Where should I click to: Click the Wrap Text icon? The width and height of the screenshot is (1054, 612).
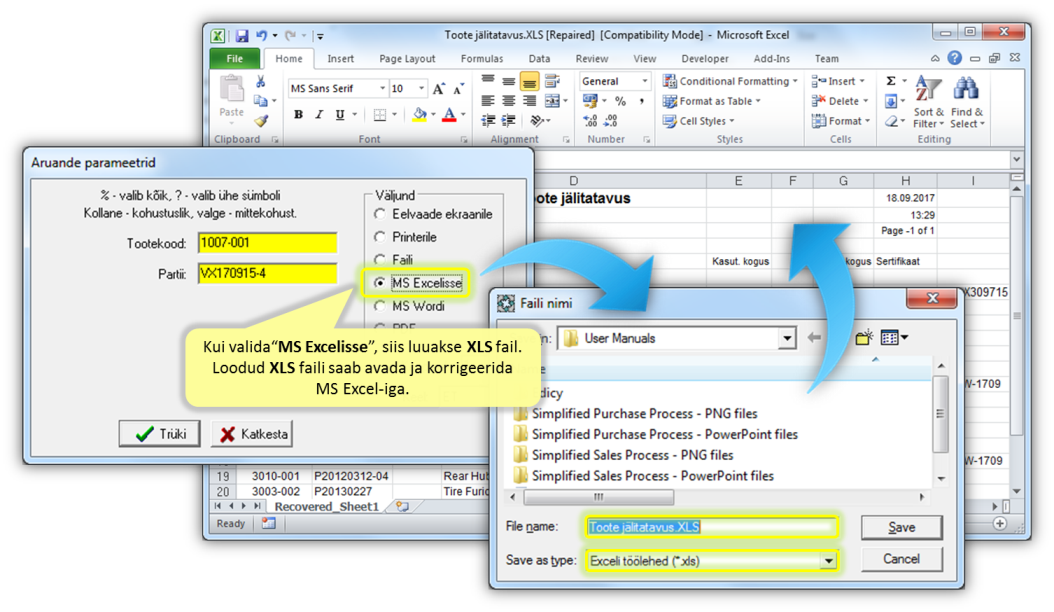552,81
